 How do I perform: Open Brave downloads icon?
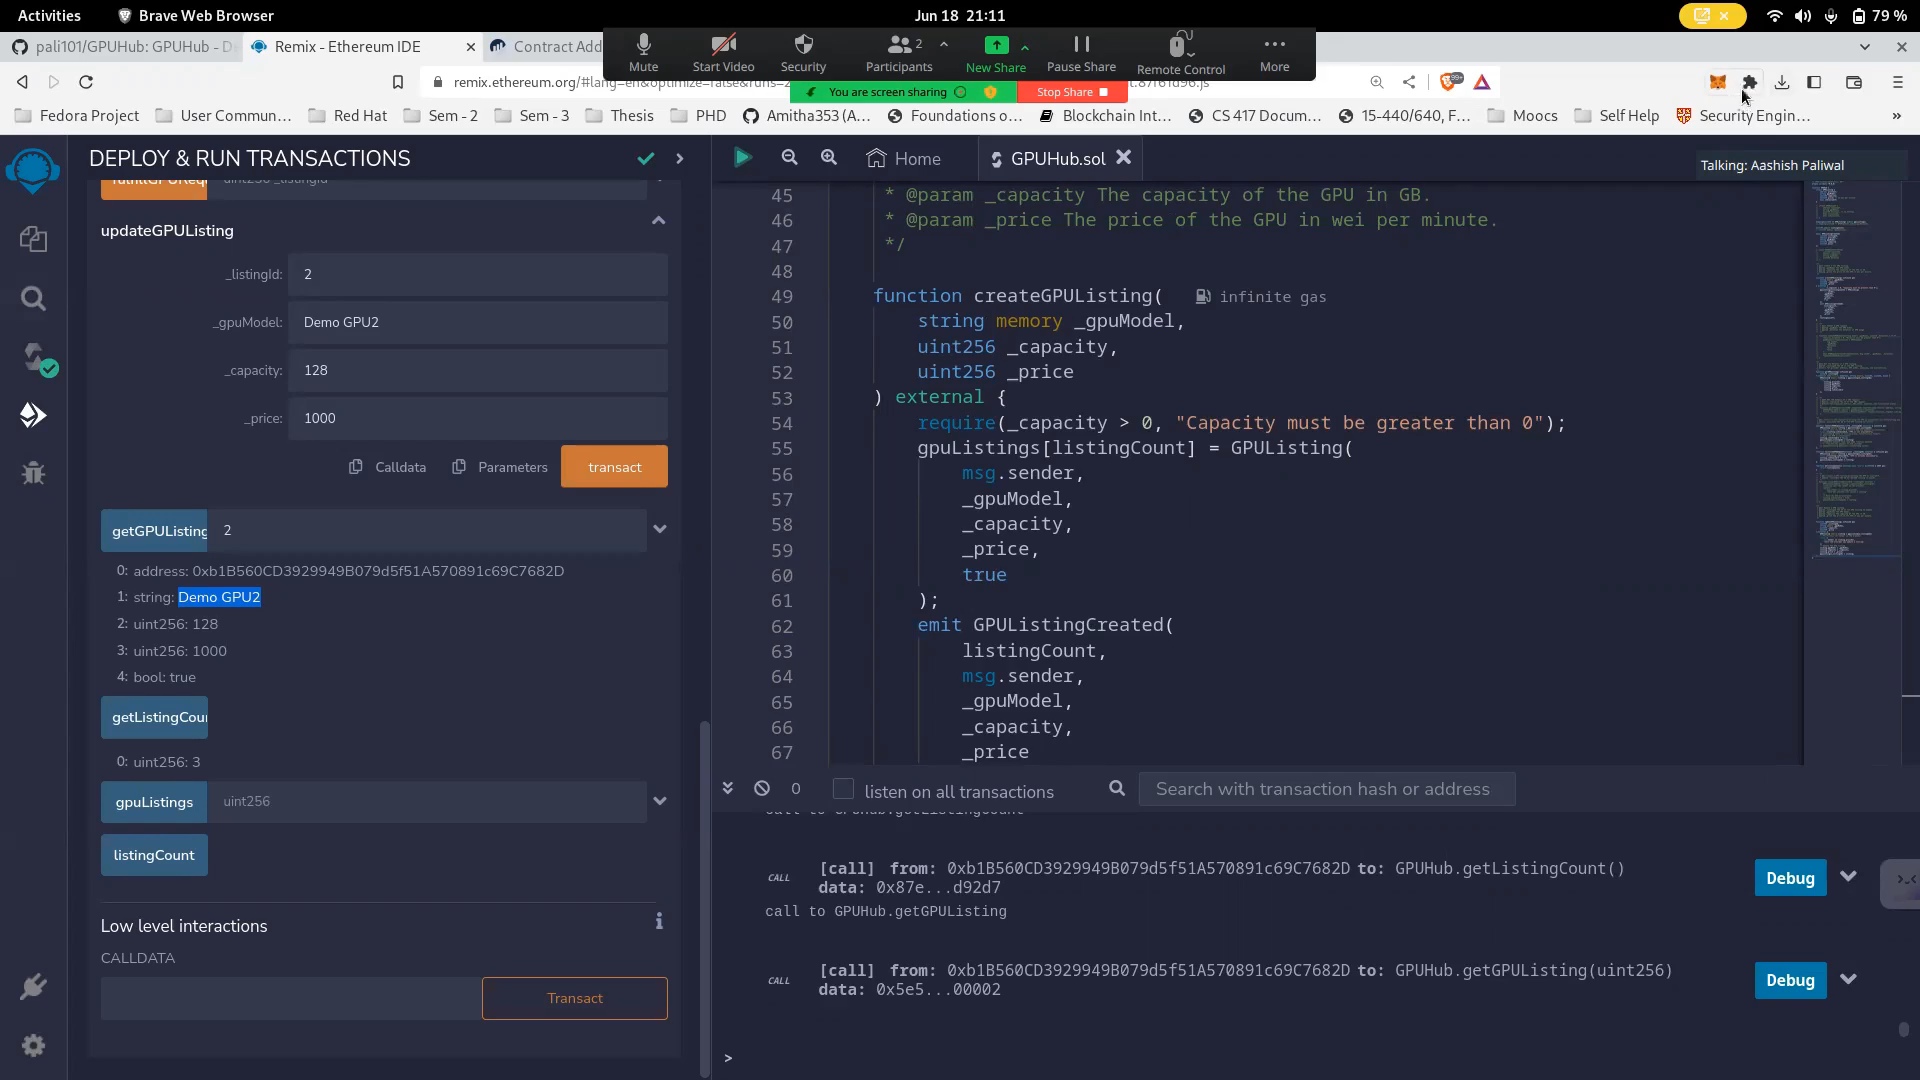pyautogui.click(x=1781, y=82)
